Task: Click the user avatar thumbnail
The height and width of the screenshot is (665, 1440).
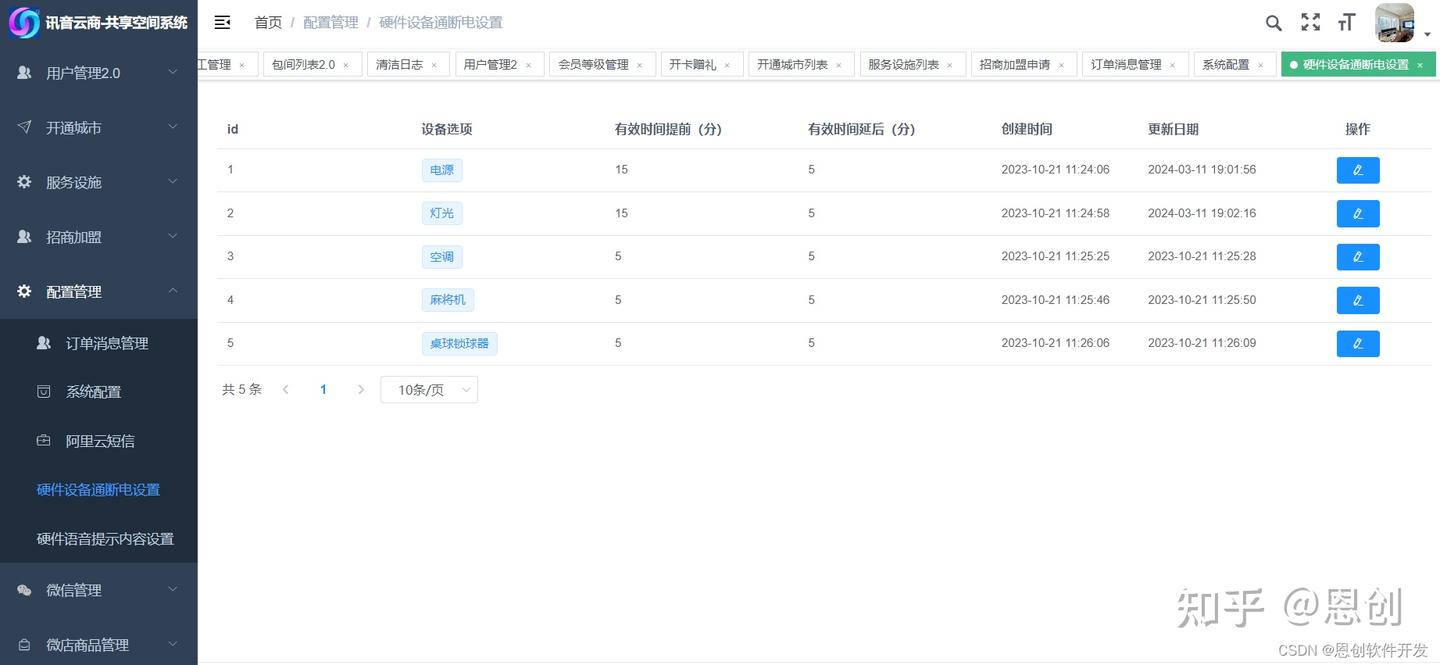Action: click(1394, 23)
